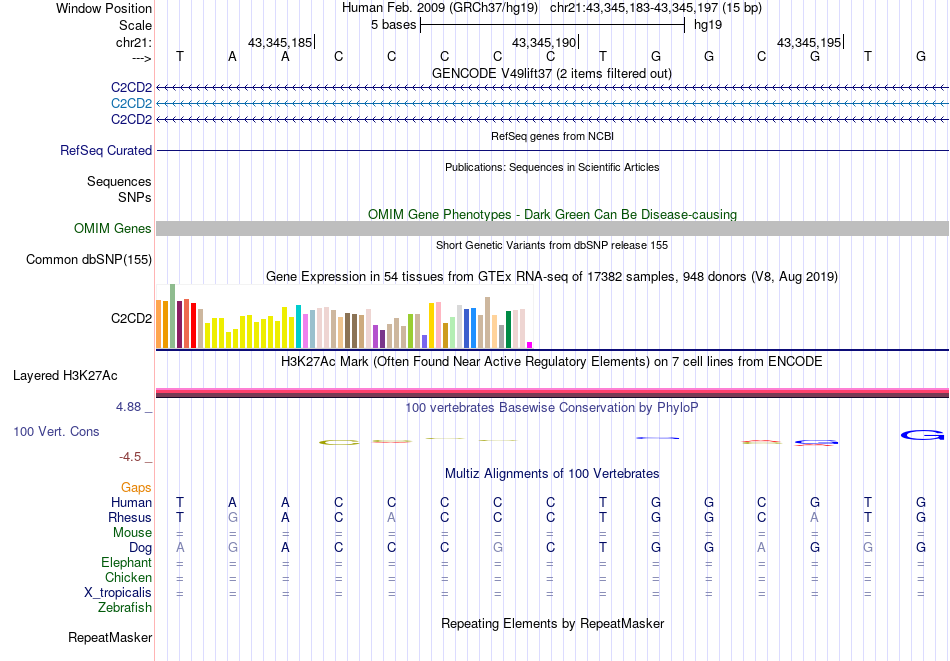Click the Sequences track label
This screenshot has height=661, width=950.
point(119,181)
